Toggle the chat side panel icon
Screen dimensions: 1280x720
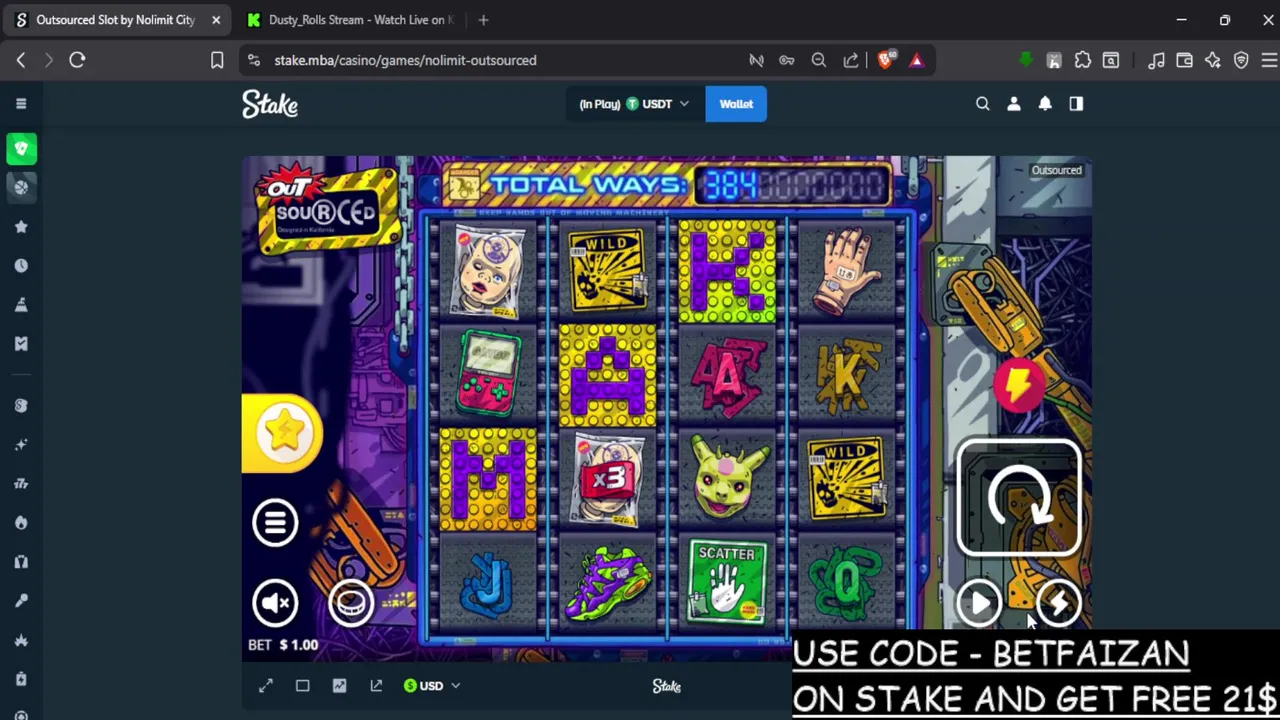[x=1076, y=104]
